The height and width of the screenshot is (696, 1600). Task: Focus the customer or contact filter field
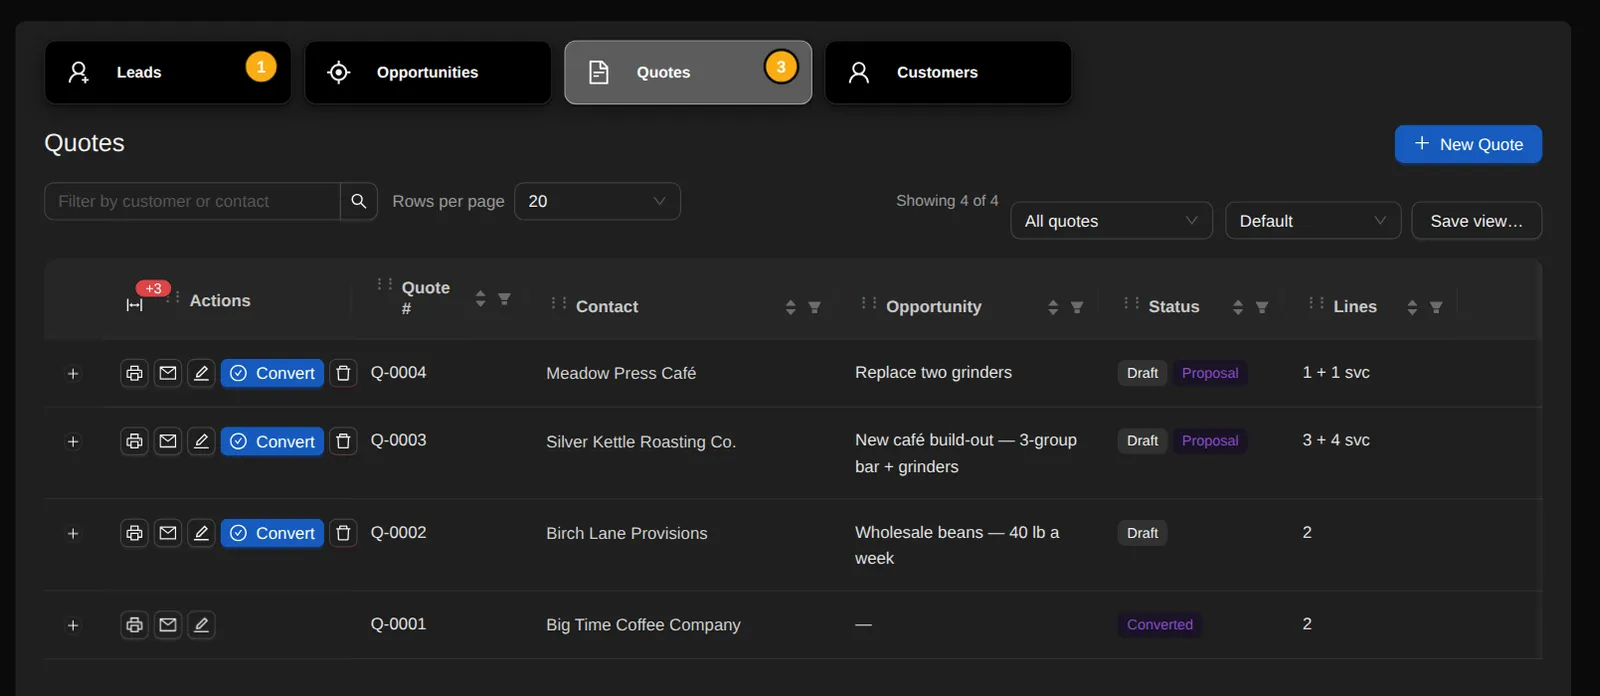point(193,201)
